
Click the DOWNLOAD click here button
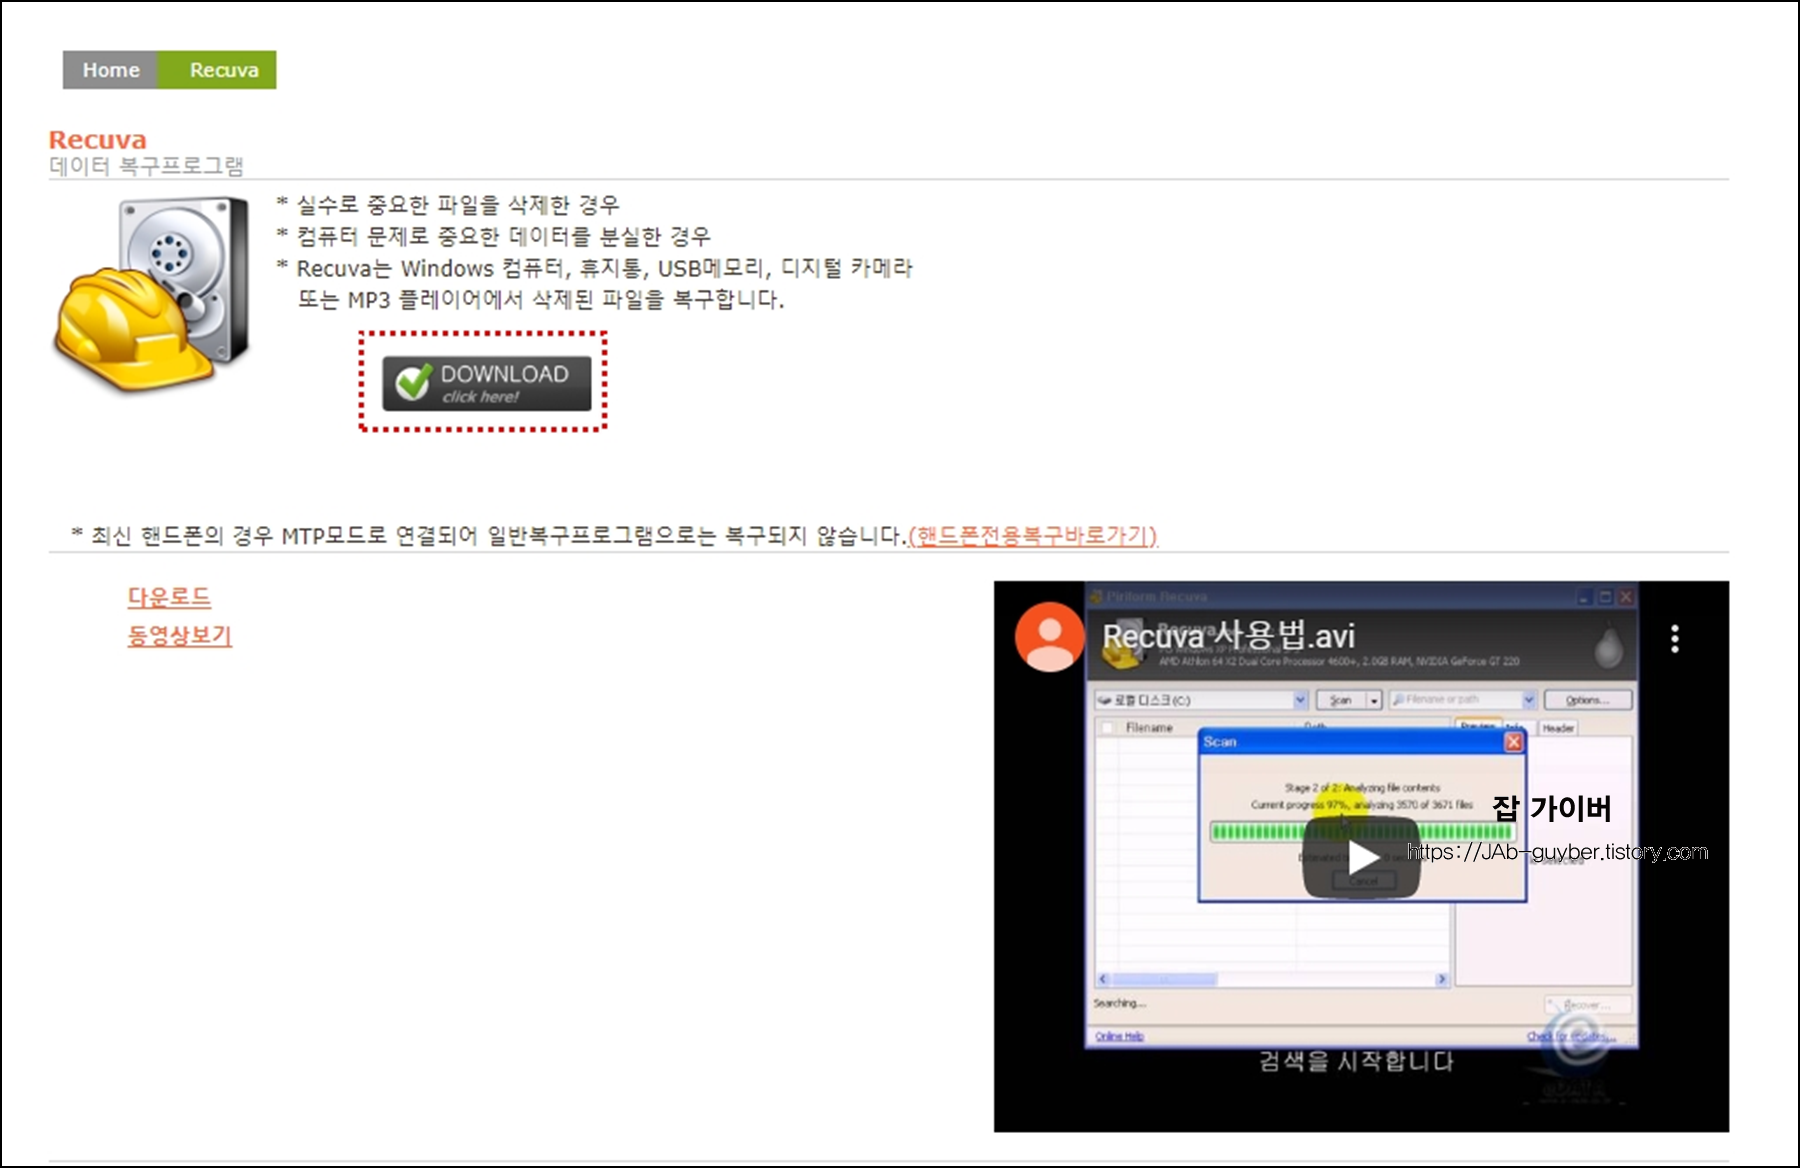tap(487, 383)
